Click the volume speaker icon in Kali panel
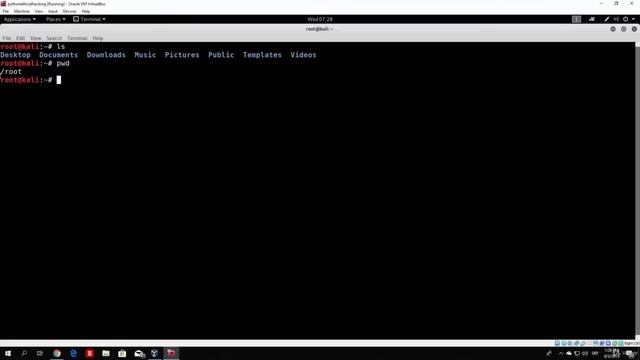This screenshot has width=640, height=360. (616, 19)
